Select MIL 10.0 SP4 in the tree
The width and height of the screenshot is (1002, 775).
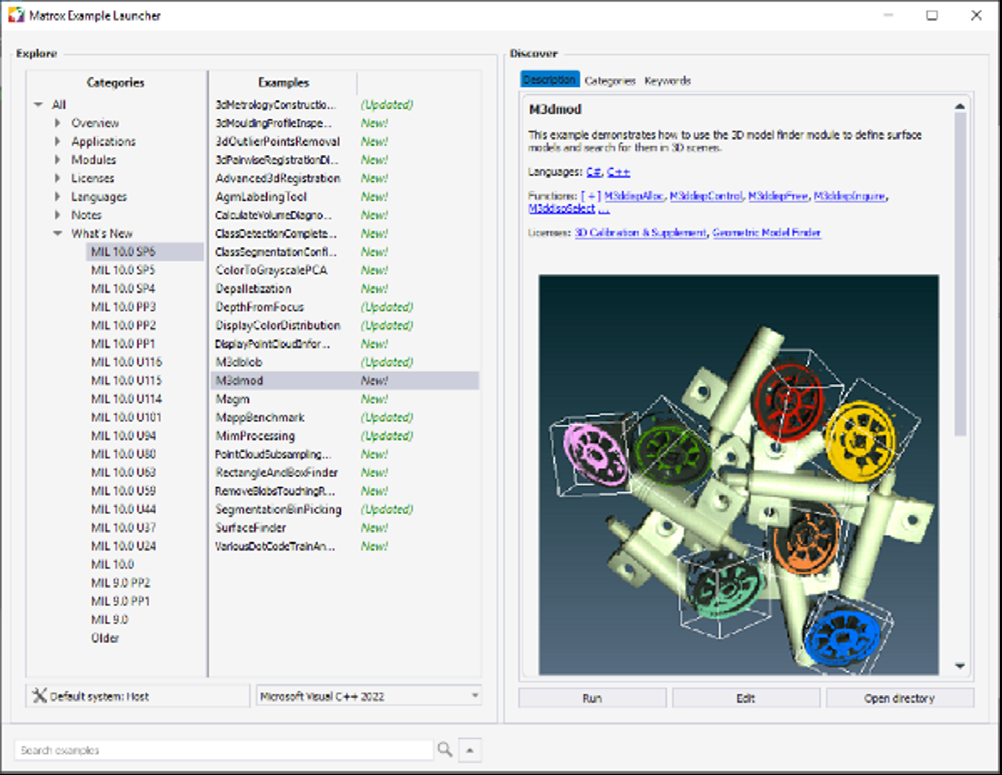tap(123, 289)
